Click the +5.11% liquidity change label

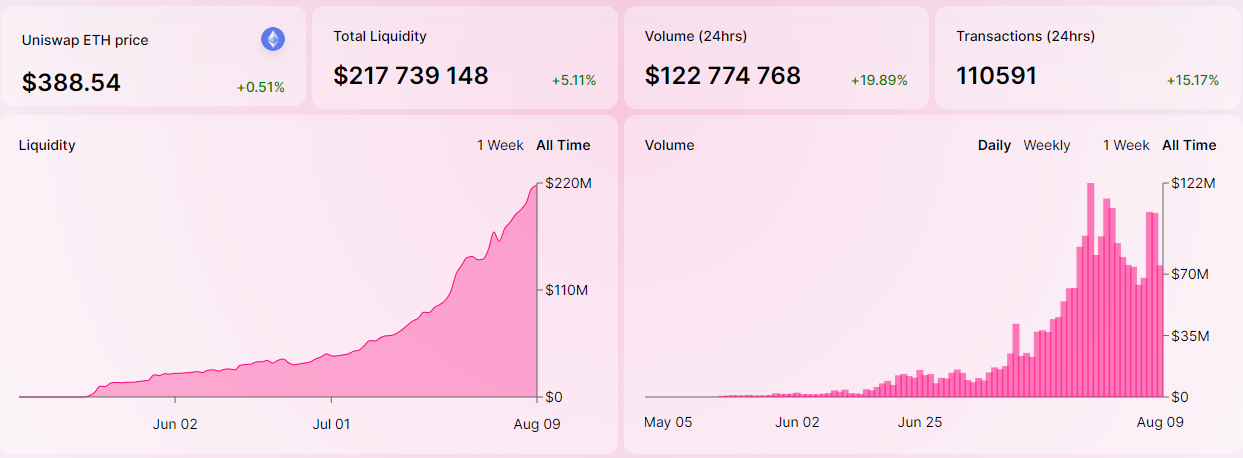[574, 80]
